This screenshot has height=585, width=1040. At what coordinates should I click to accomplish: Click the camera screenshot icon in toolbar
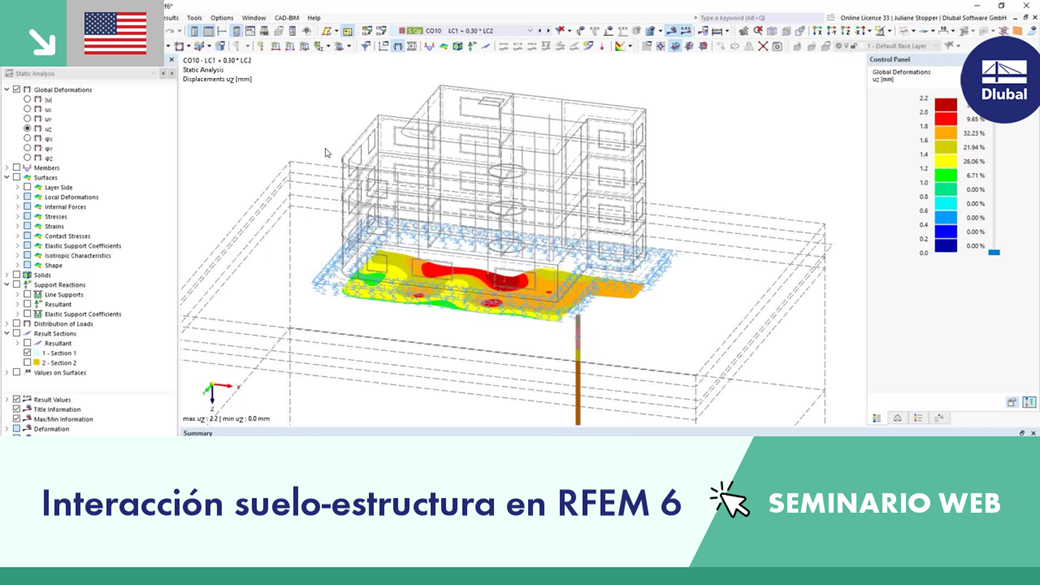tap(777, 46)
